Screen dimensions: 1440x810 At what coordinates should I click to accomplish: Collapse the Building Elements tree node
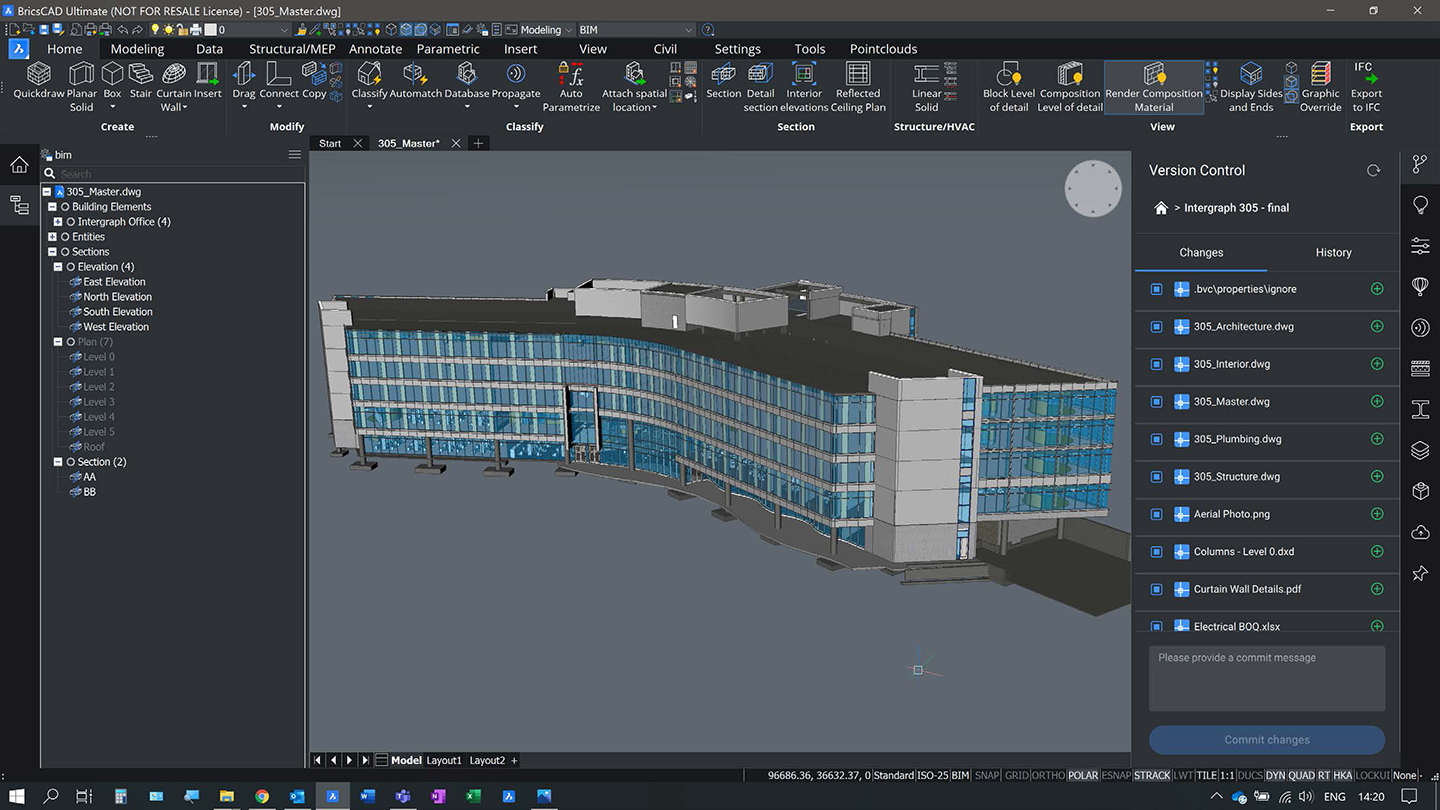(52, 207)
